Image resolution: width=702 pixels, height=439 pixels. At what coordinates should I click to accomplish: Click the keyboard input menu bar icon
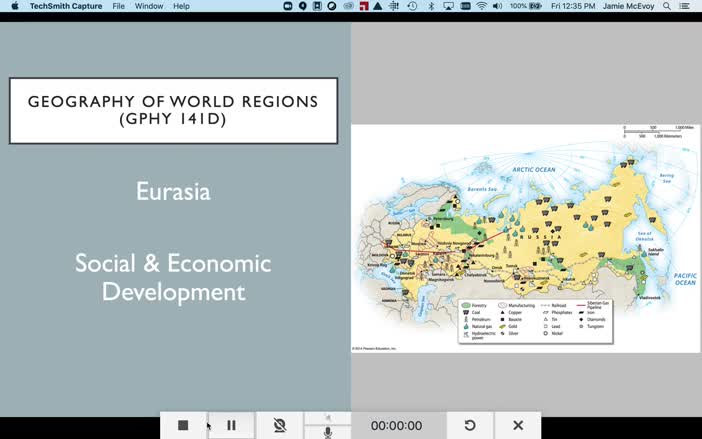click(465, 6)
